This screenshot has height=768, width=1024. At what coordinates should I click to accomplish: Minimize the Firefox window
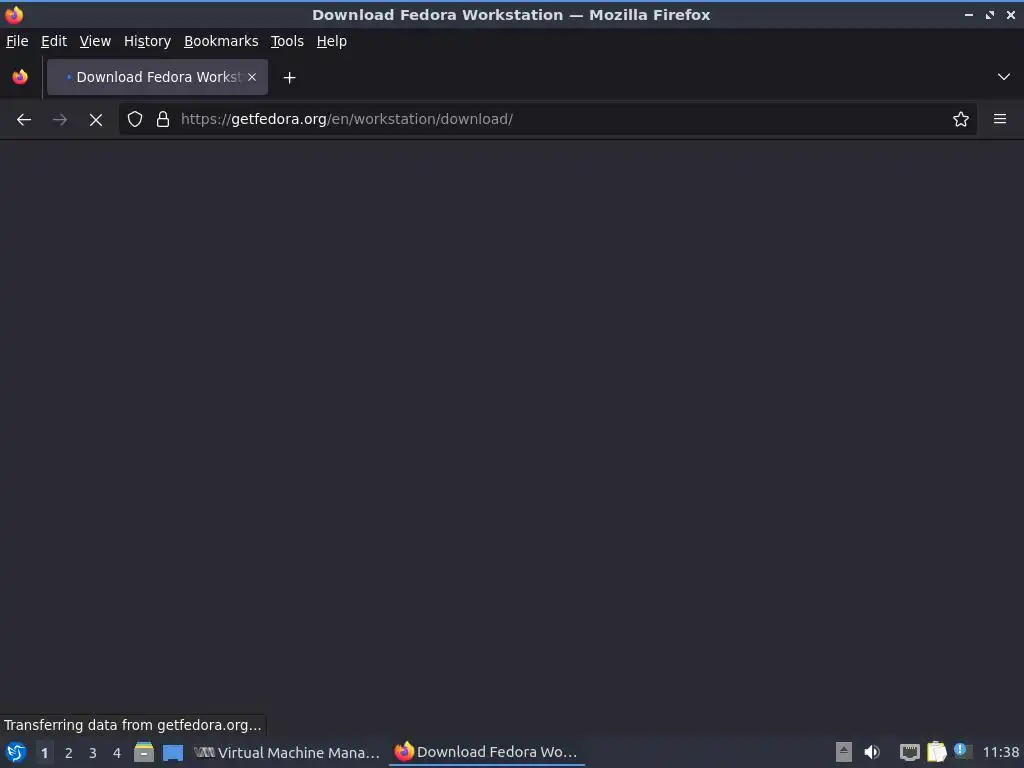point(969,14)
